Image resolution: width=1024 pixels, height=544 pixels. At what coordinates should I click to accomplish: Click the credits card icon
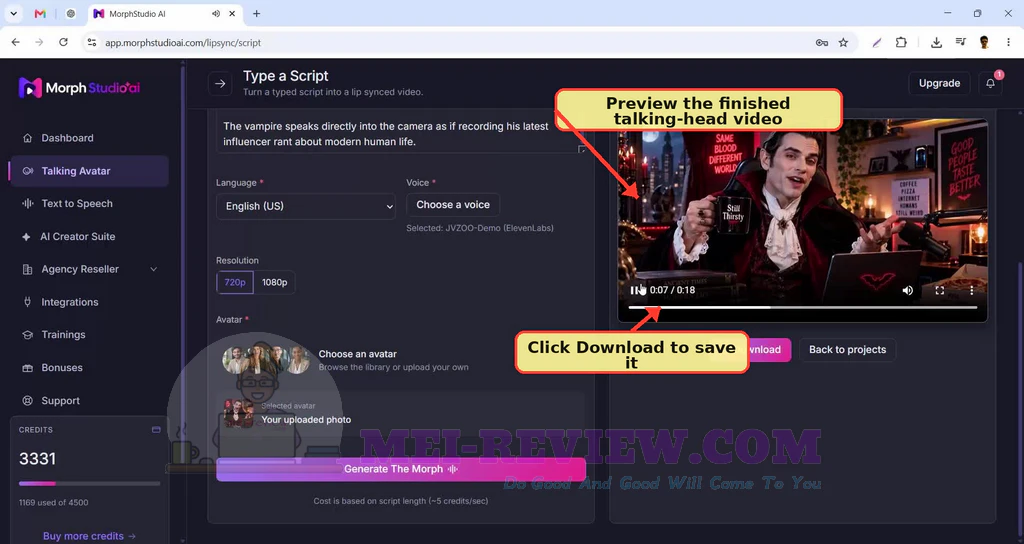point(156,430)
